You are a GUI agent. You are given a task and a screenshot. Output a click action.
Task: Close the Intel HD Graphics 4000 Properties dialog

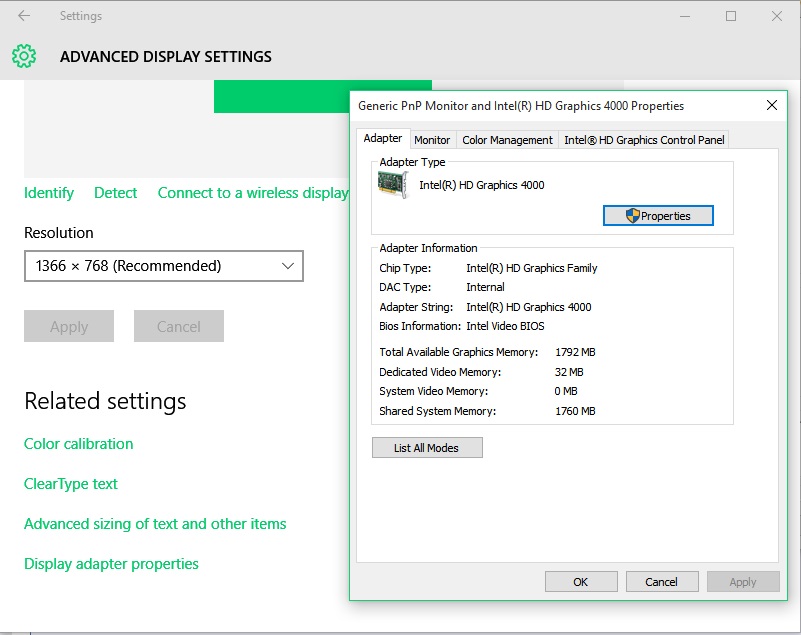(x=771, y=105)
